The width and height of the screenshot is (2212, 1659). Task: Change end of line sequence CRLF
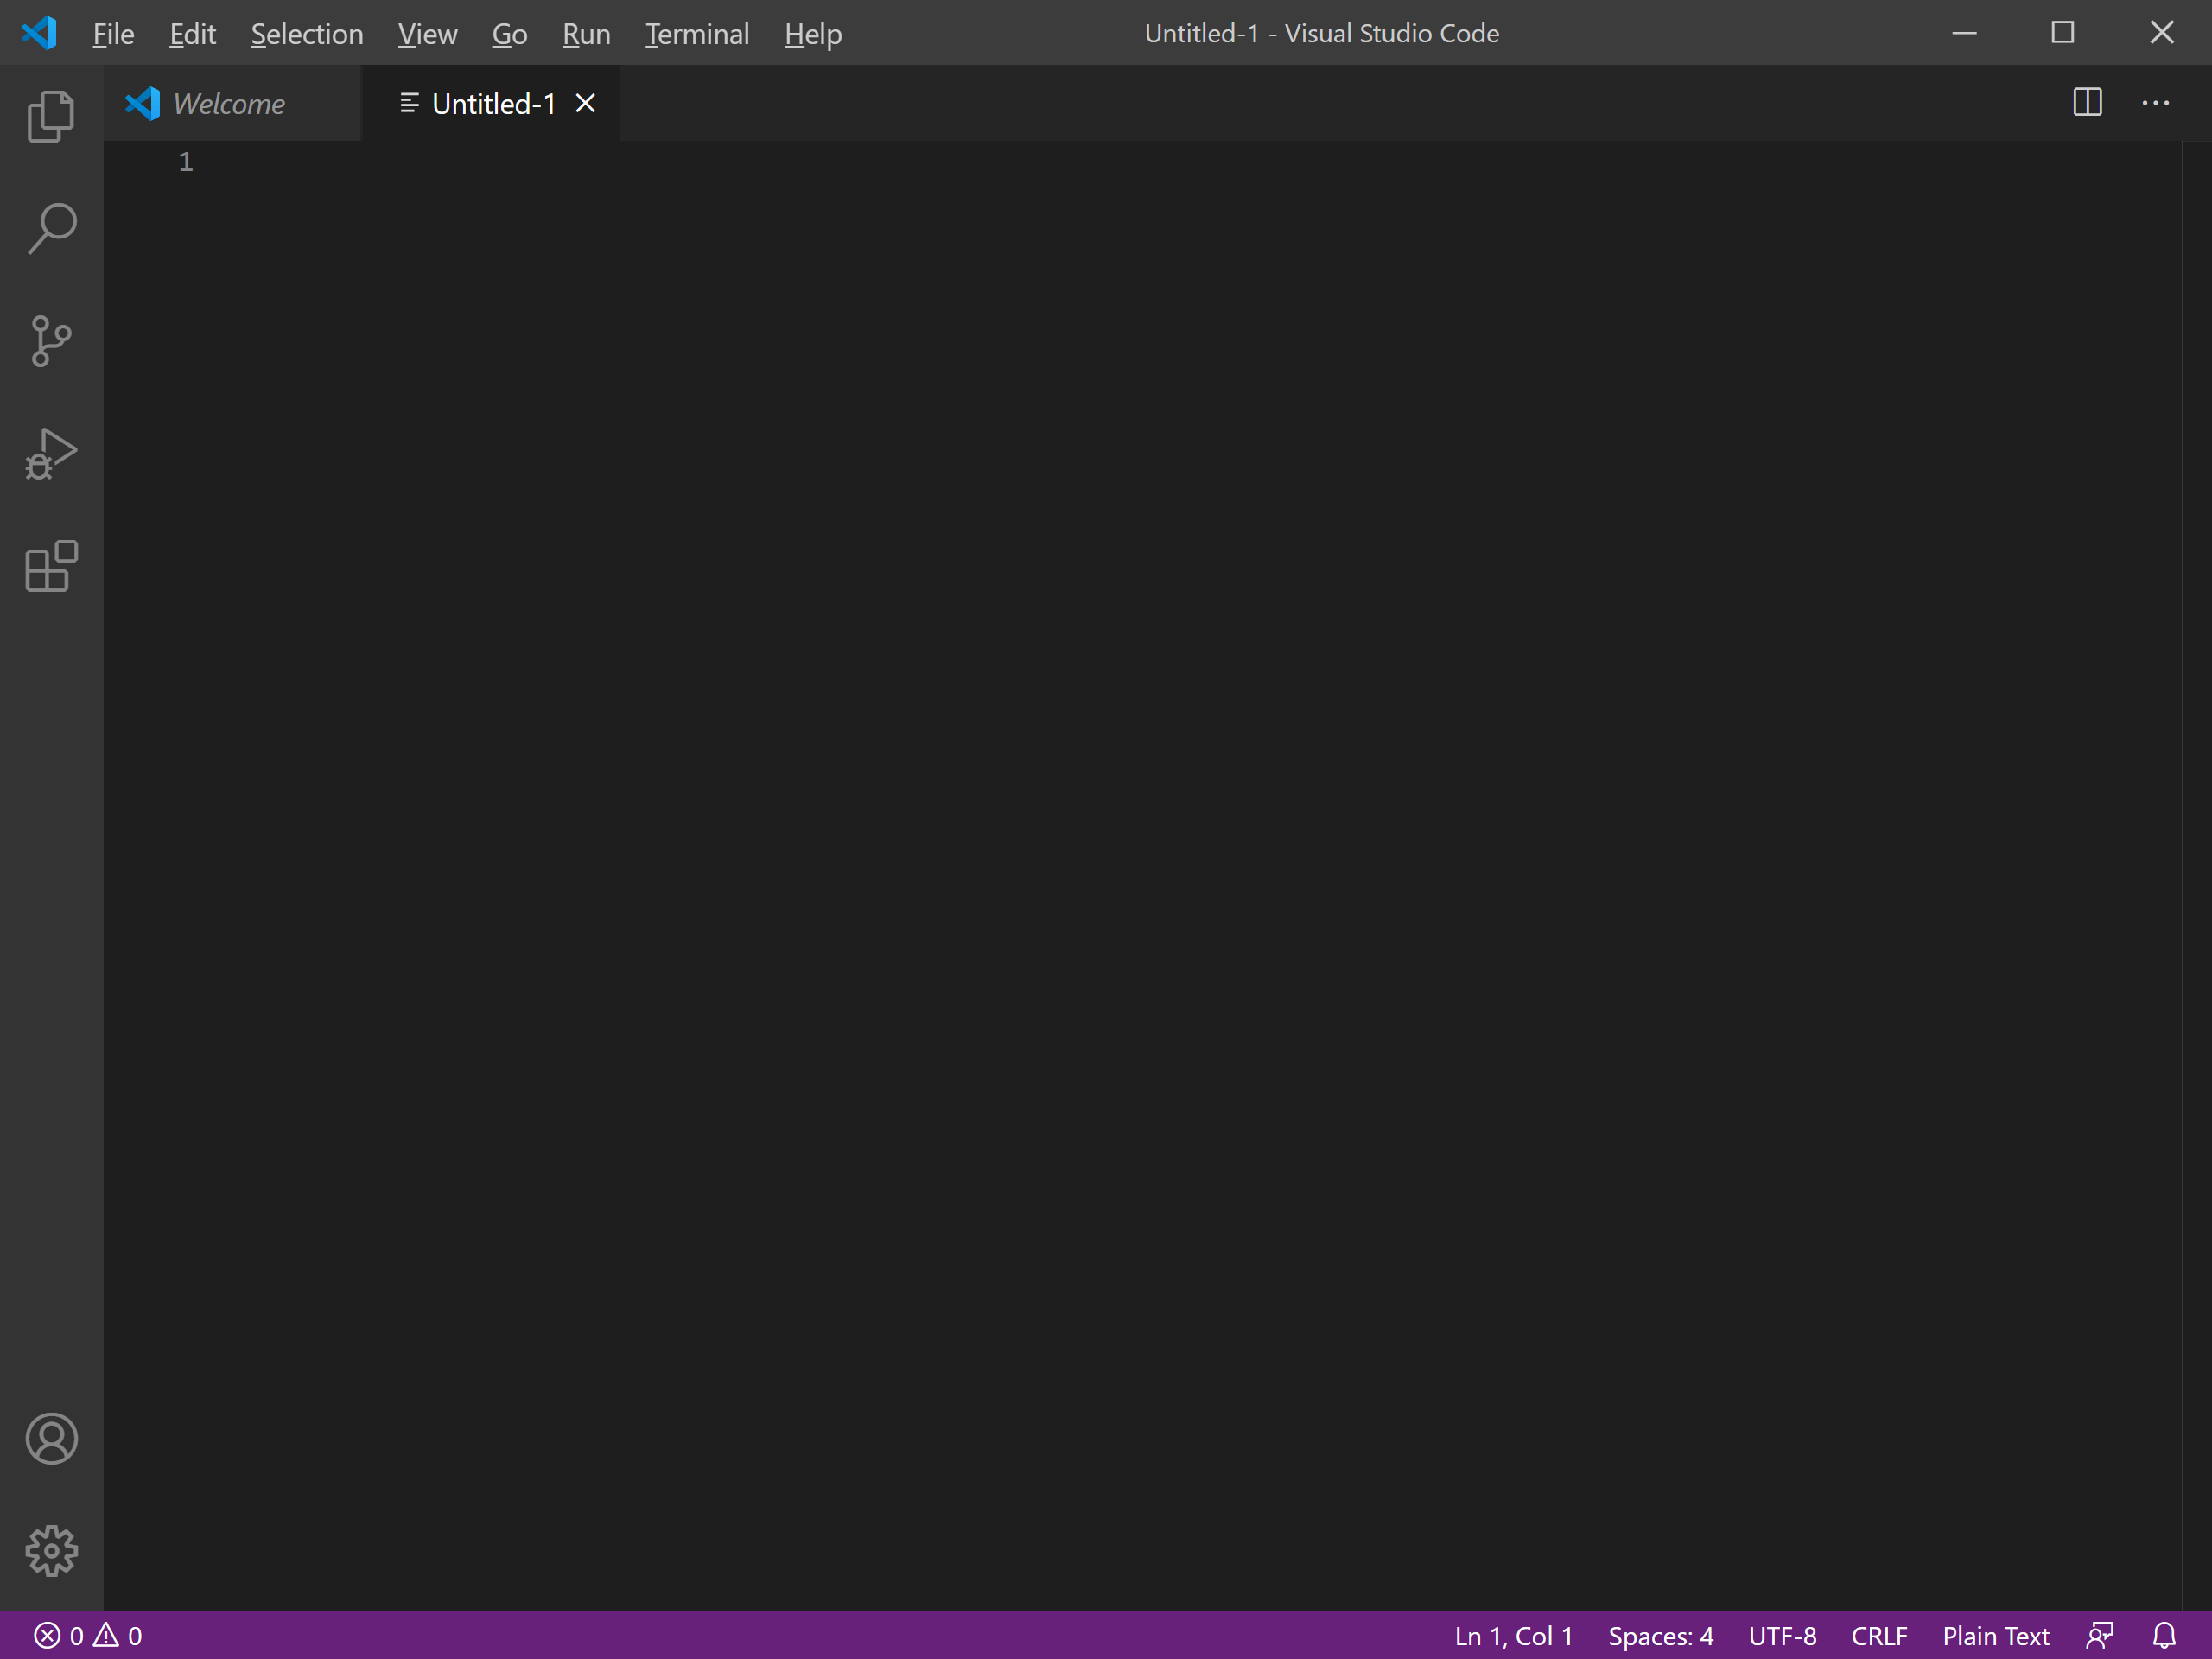point(1878,1636)
